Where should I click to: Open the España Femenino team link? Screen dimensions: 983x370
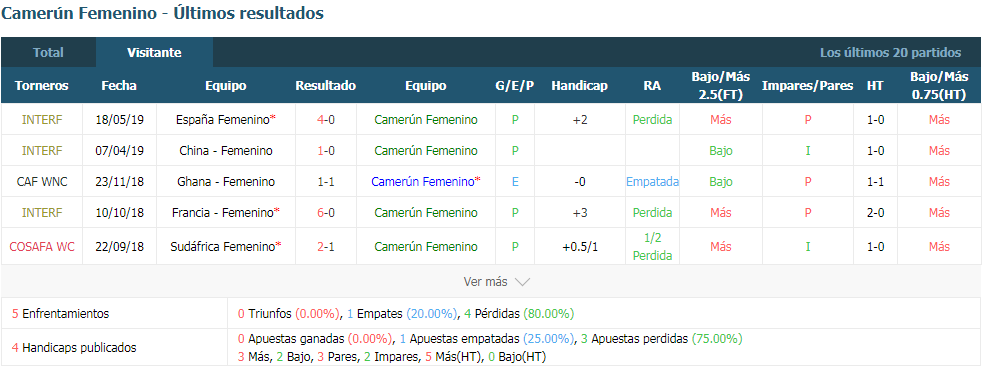[223, 119]
